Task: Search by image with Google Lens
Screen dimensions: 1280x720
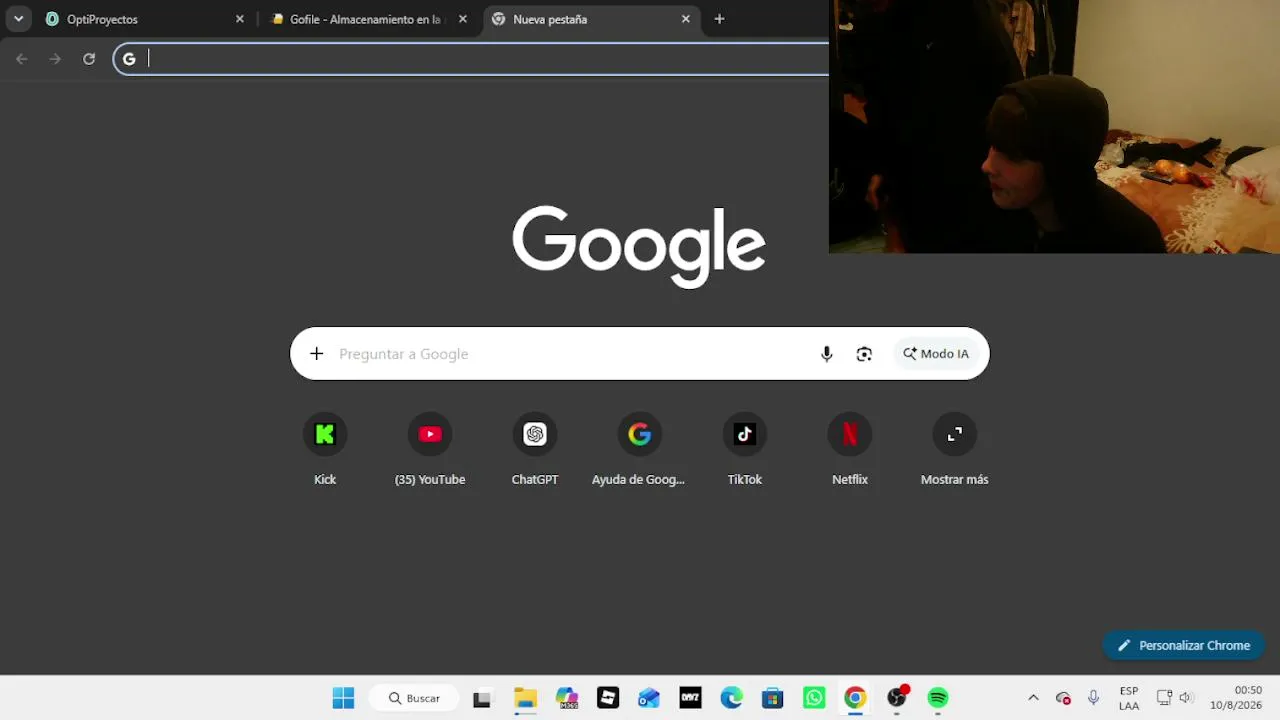Action: coord(865,354)
